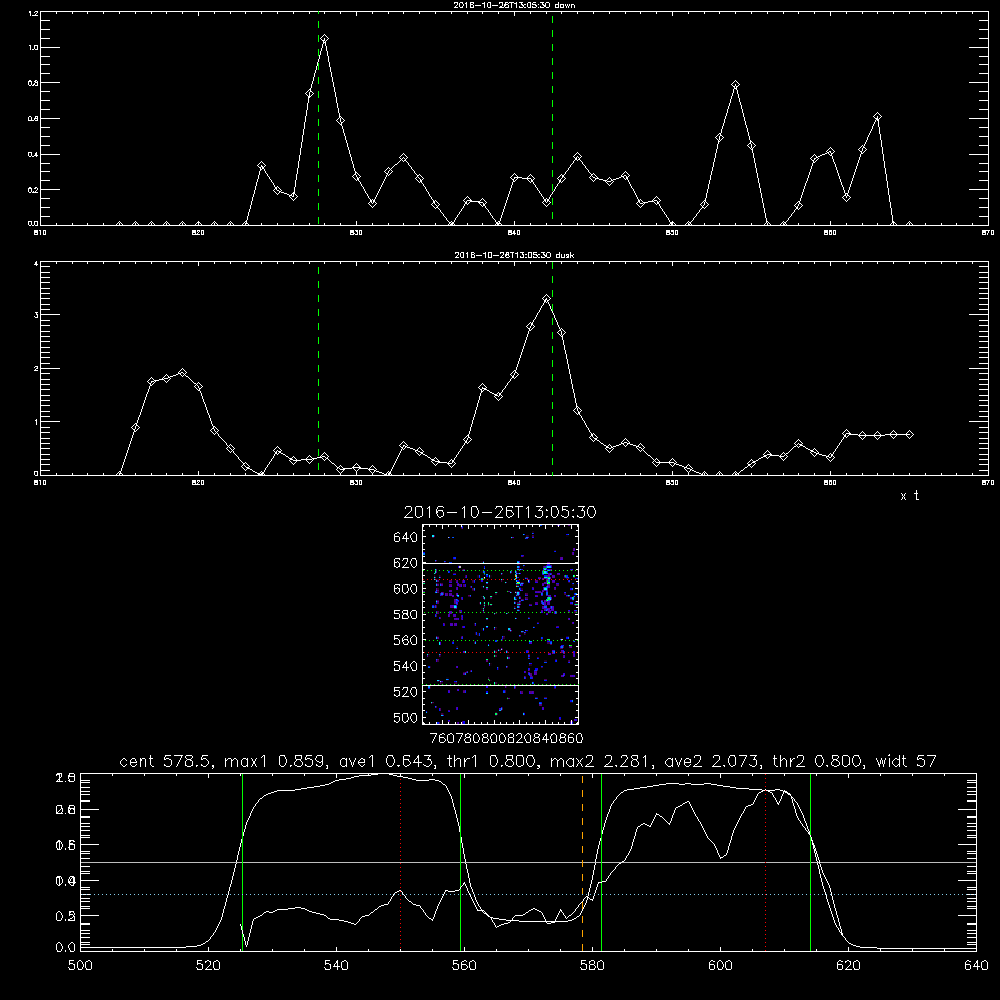The width and height of the screenshot is (1000, 1000).
Task: Click the red dotted vertical line at 550
Action: pos(401,862)
